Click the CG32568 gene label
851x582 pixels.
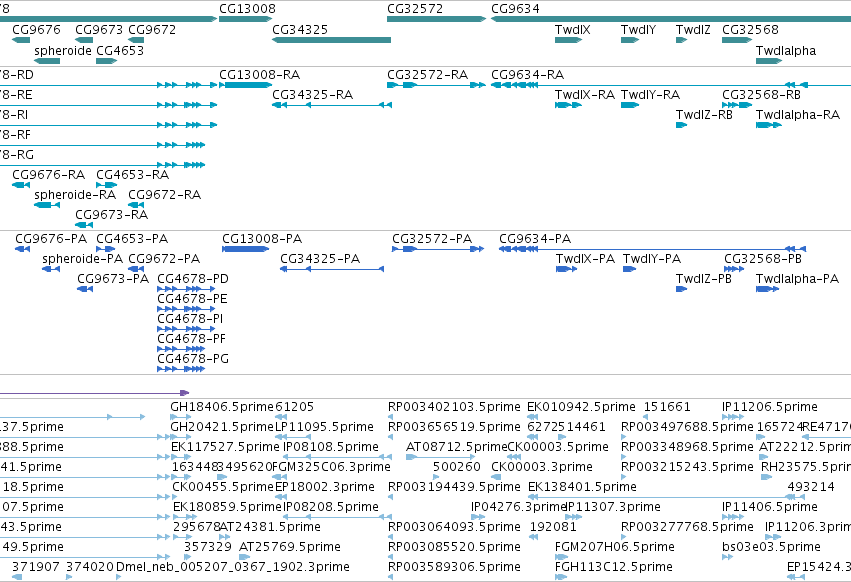point(750,29)
